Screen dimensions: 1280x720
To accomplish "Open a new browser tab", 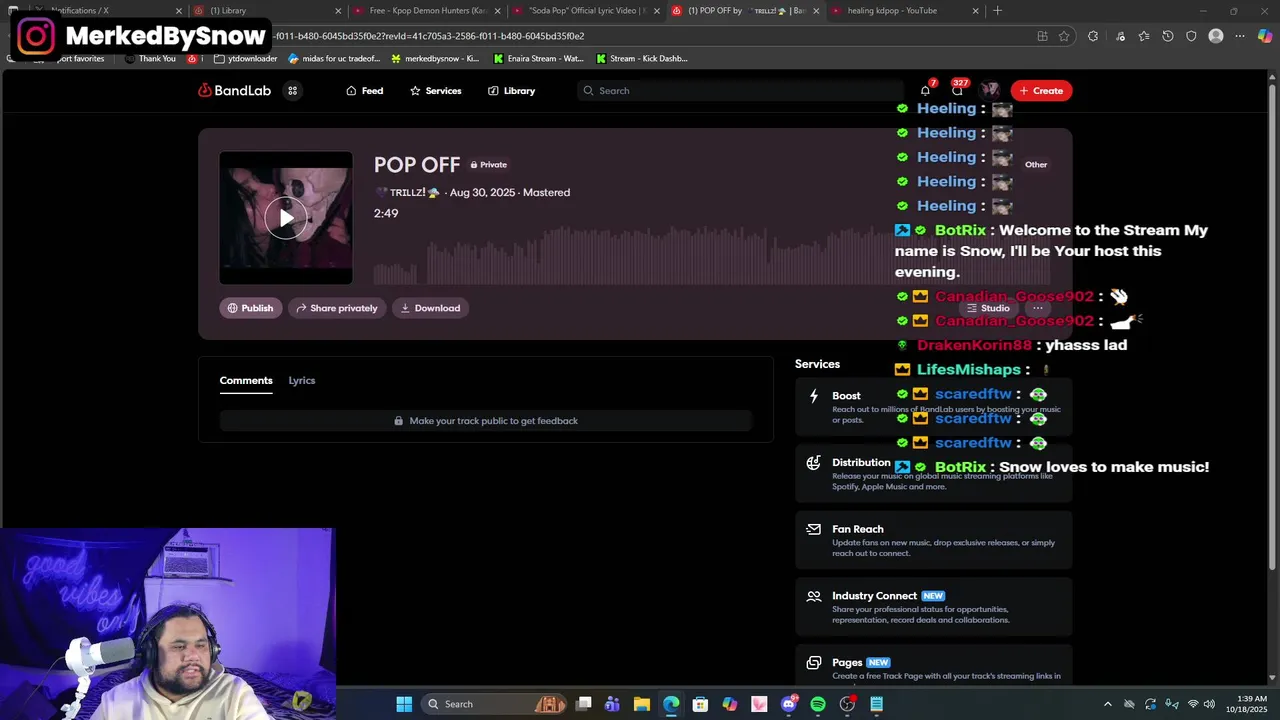I will click(997, 11).
